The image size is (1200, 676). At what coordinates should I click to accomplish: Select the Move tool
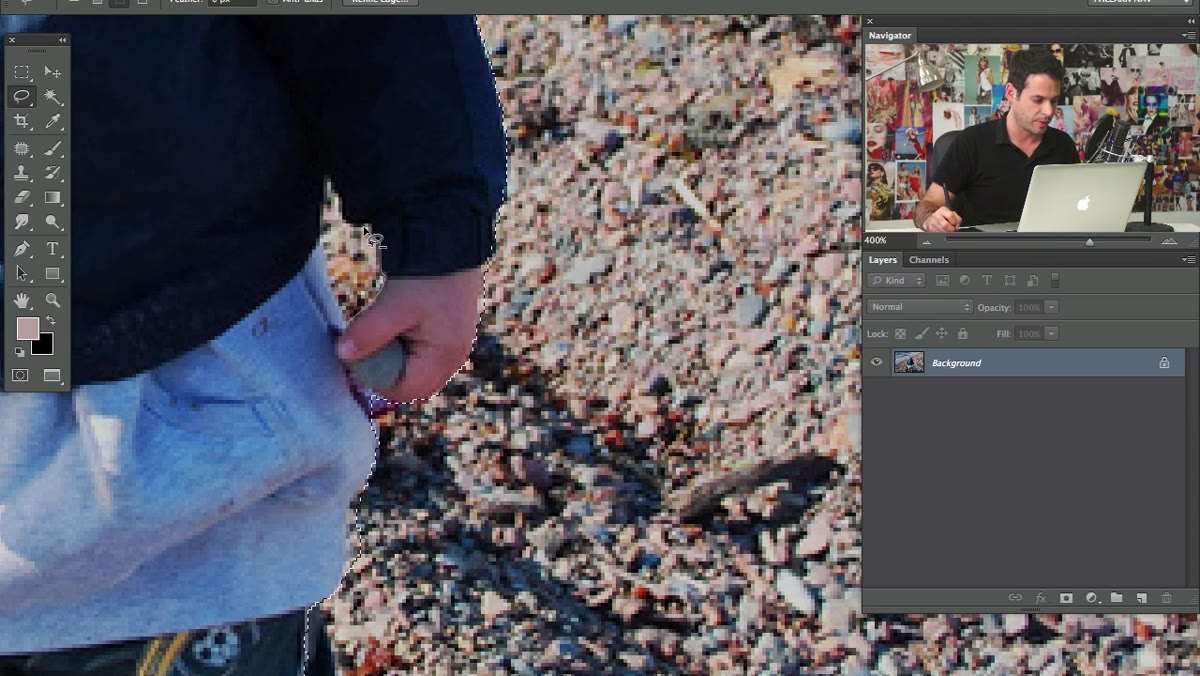(53, 72)
